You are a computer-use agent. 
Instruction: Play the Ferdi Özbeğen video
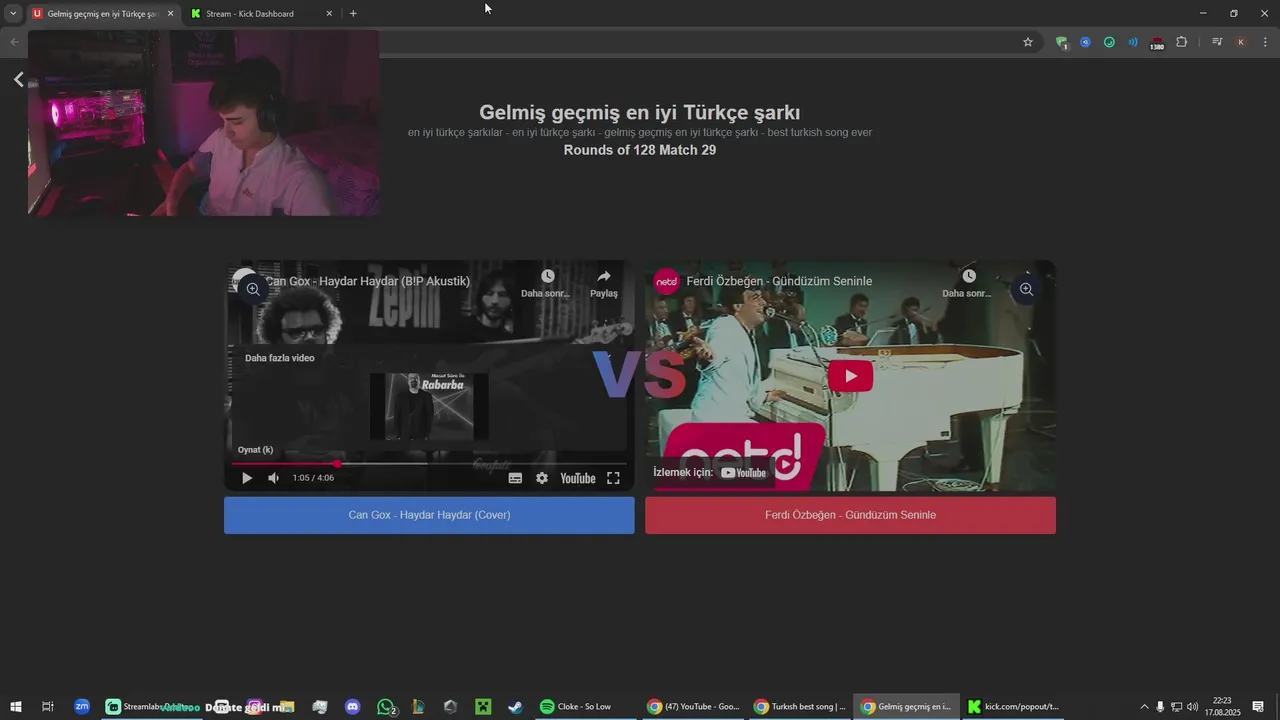(x=850, y=376)
